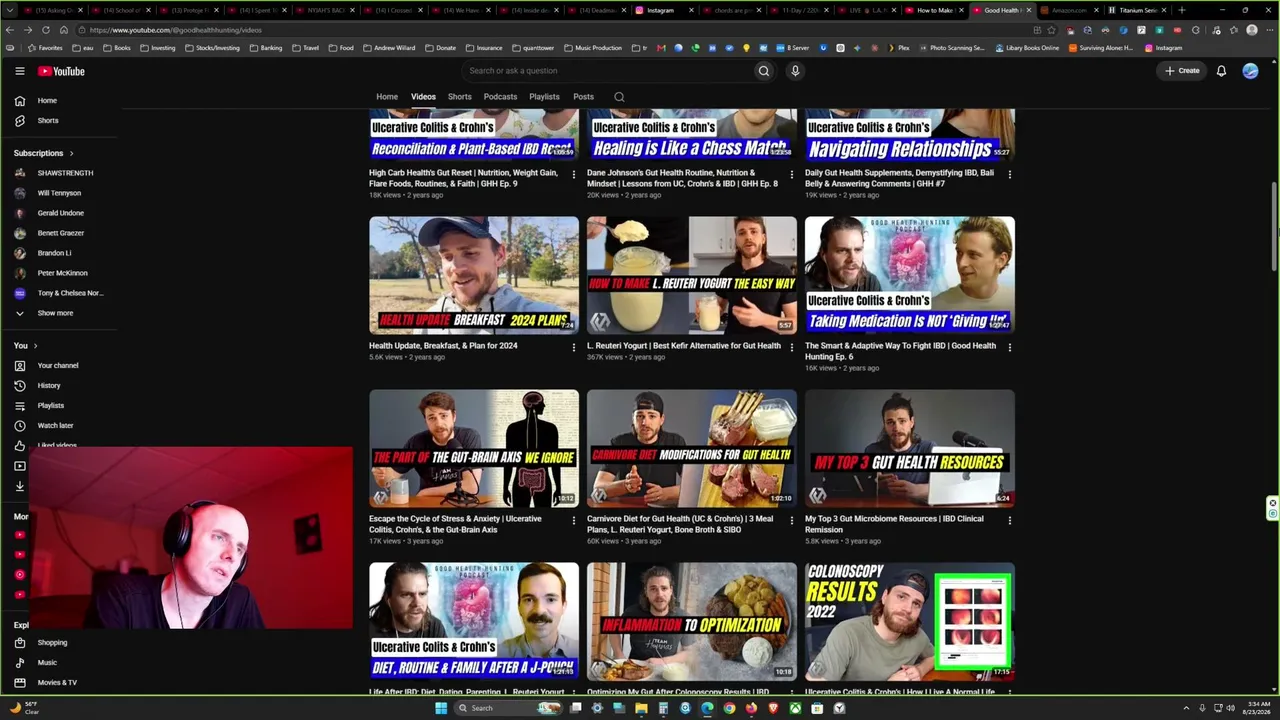Image resolution: width=1280 pixels, height=720 pixels.
Task: Click the search magnifier button
Action: point(764,71)
